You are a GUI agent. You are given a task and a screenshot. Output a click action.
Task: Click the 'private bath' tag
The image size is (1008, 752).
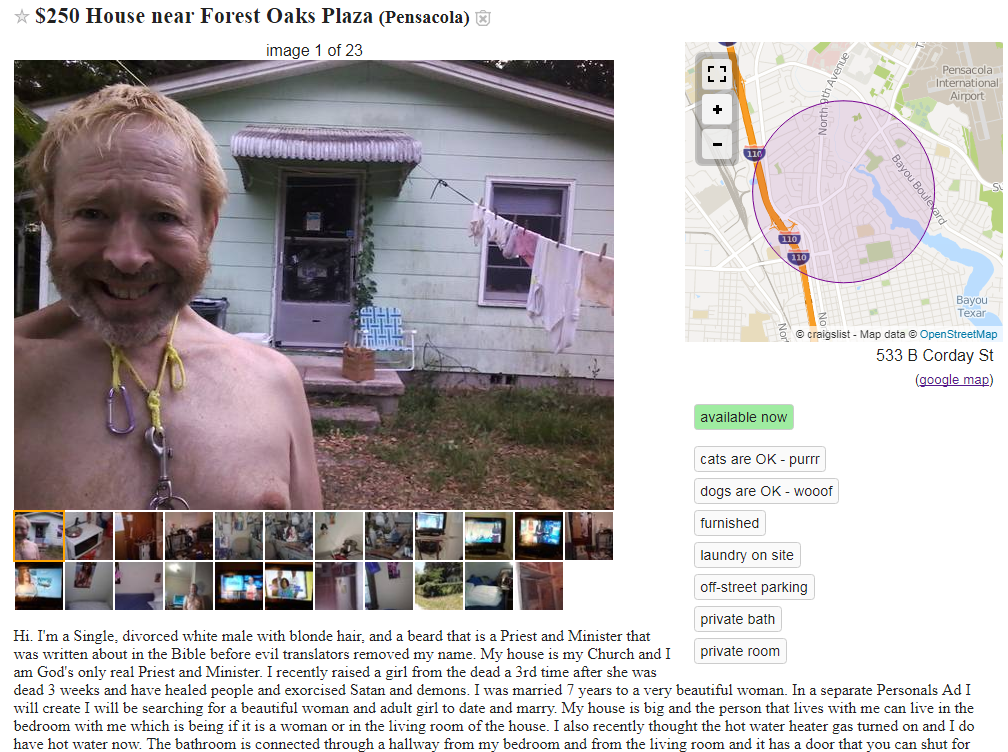point(738,620)
